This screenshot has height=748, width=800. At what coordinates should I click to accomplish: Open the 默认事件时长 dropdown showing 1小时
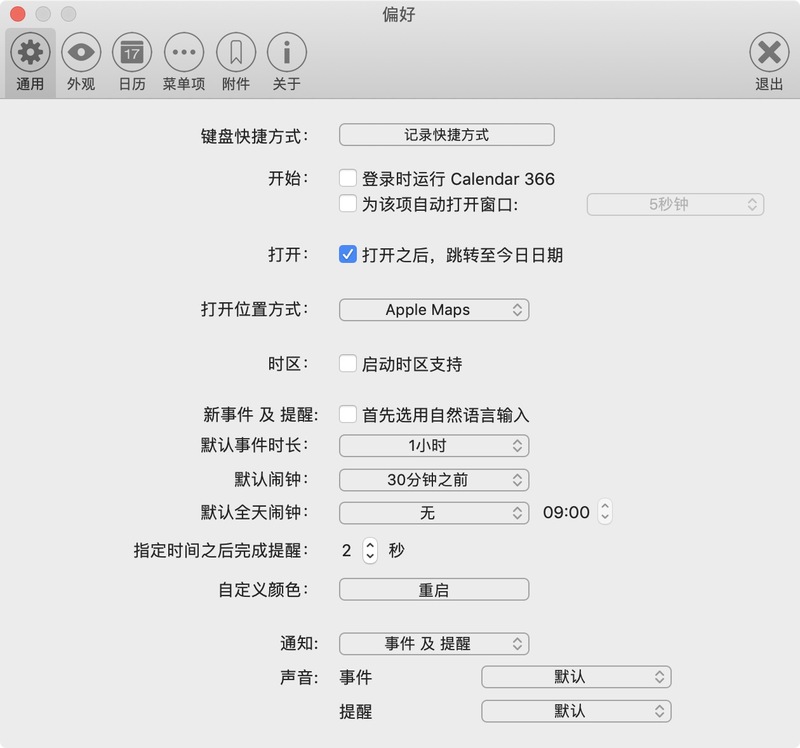[434, 446]
